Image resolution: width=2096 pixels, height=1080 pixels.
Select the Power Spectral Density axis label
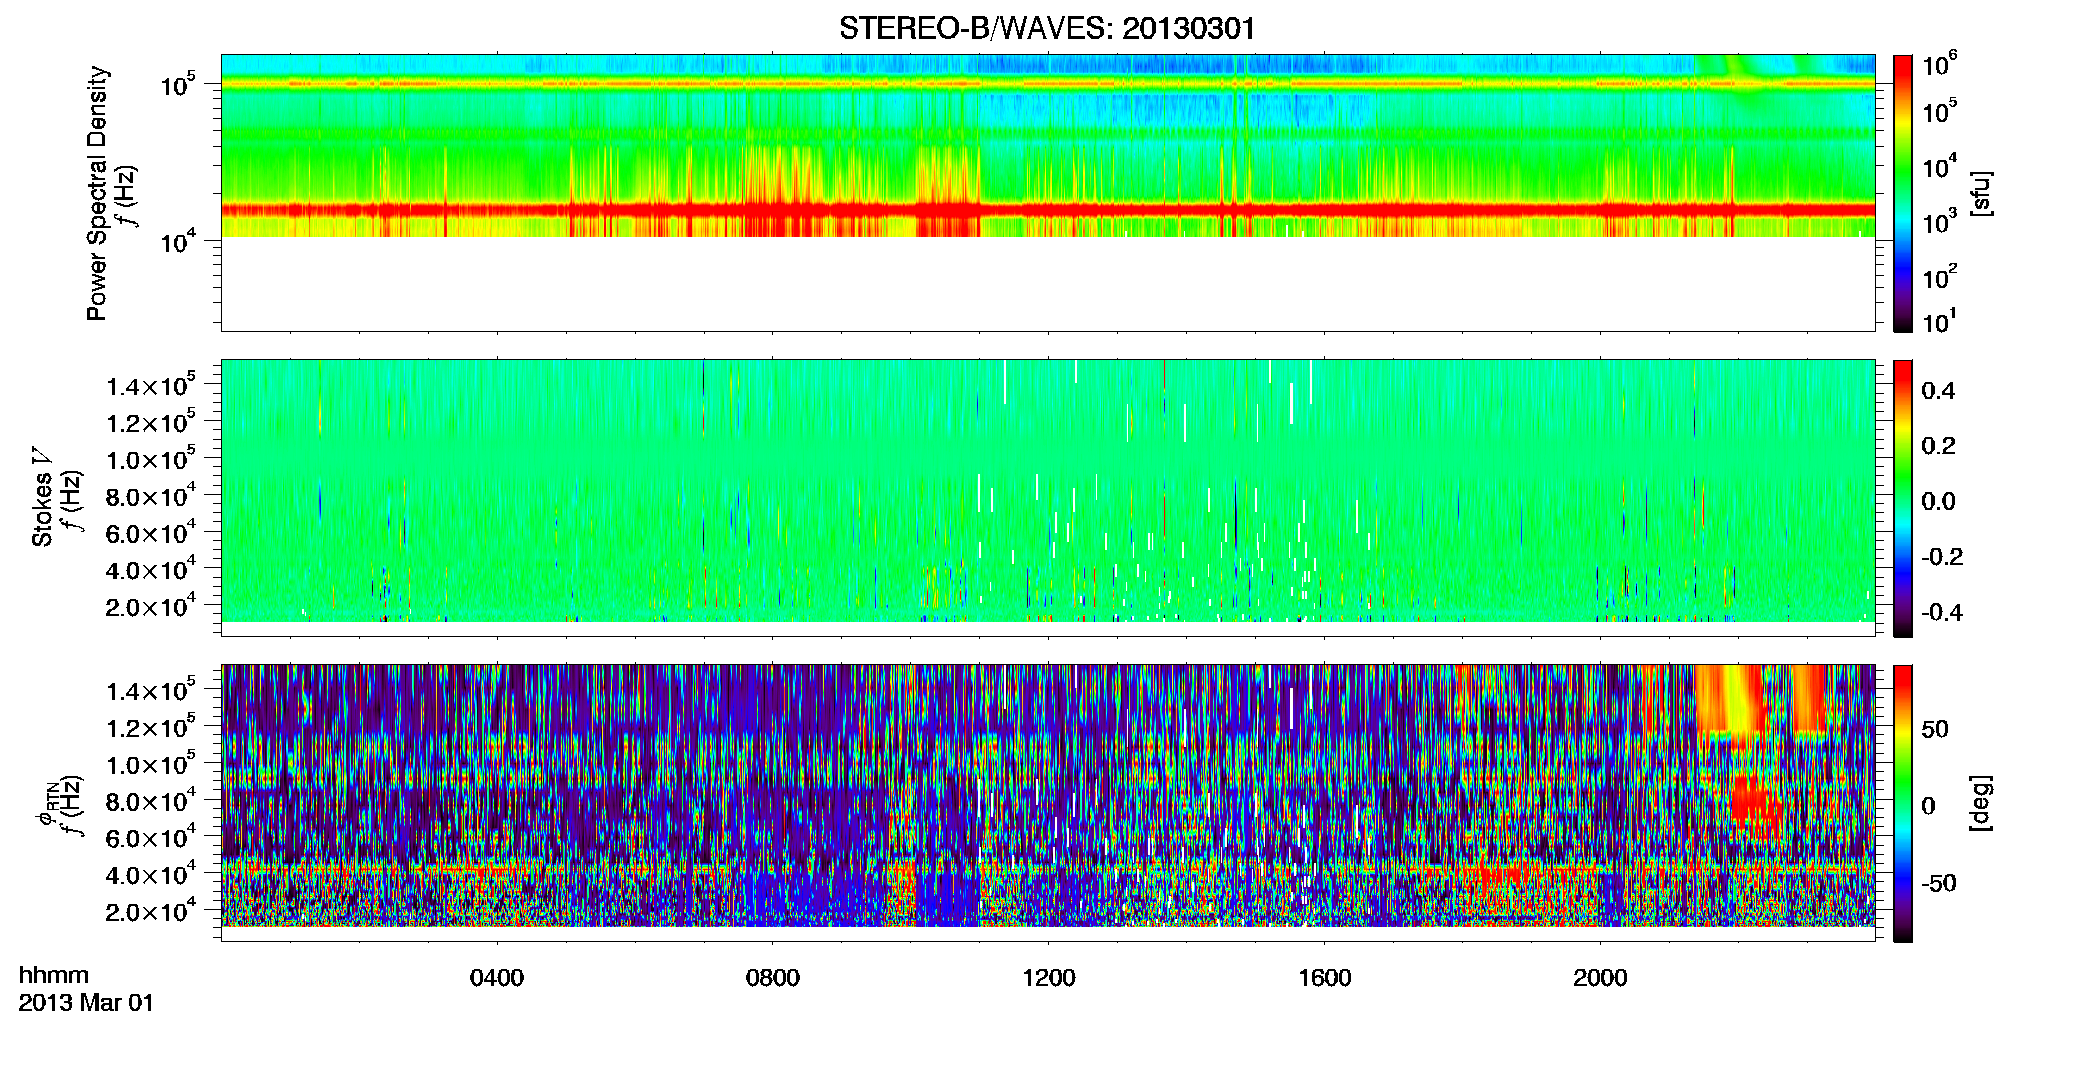click(x=97, y=193)
